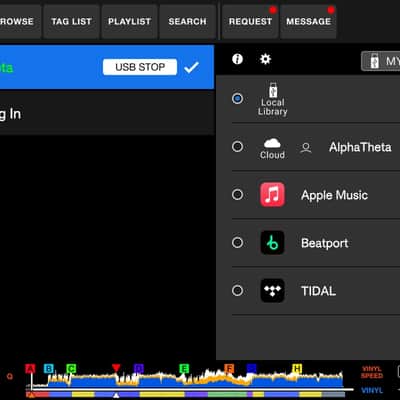Click the orange Q icon near the waveform
This screenshot has width=400, height=400.
(10, 376)
